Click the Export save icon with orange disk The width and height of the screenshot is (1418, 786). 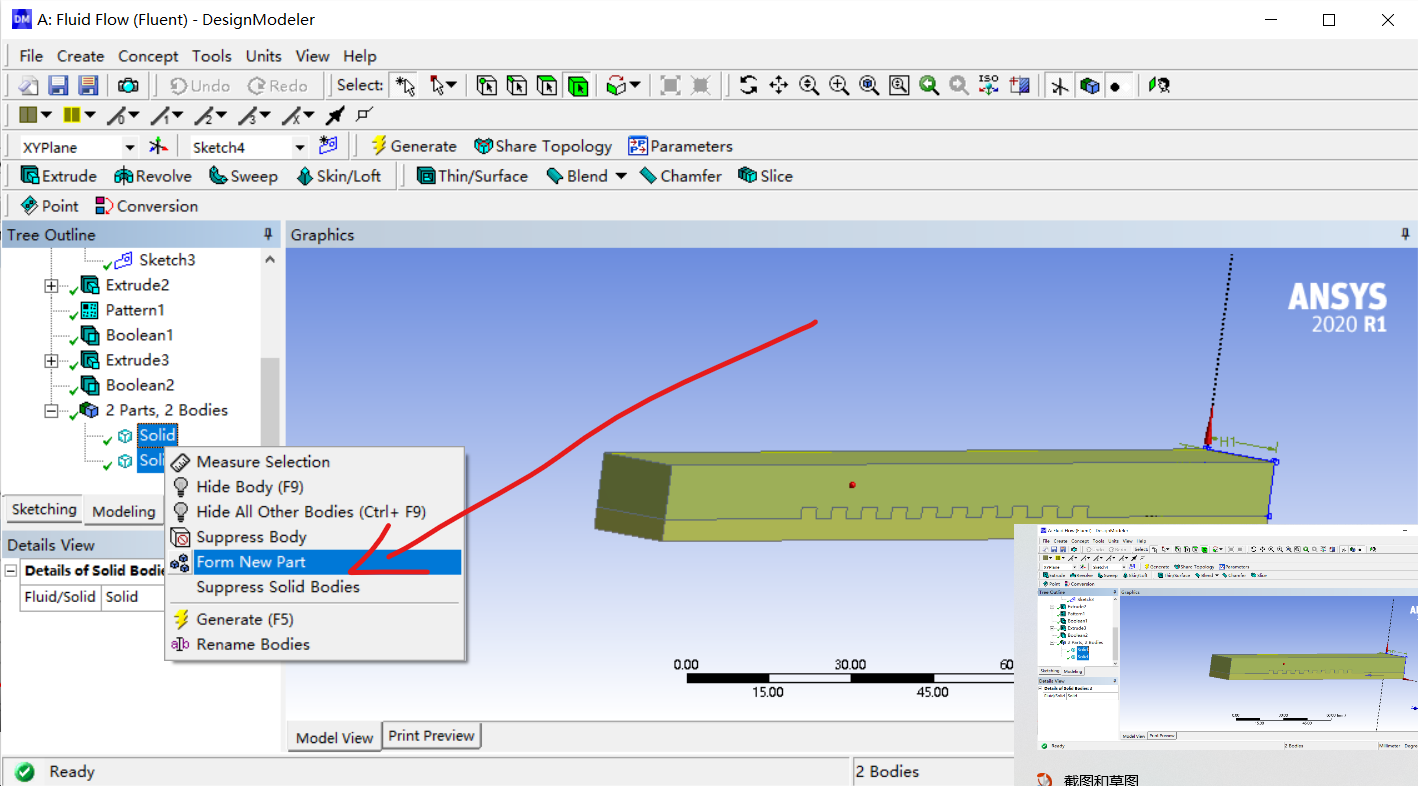click(88, 86)
